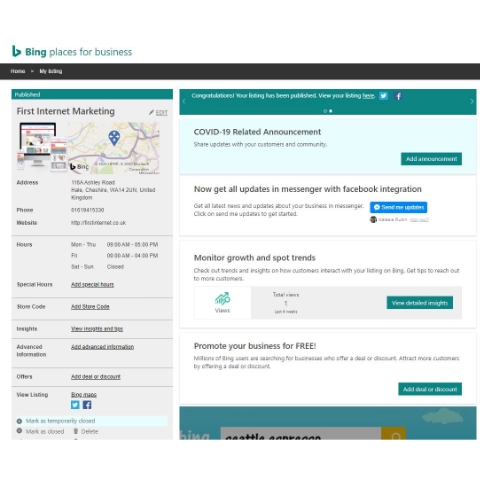This screenshot has width=480, height=480.
Task: Click Home in breadcrumb navigation
Action: [18, 71]
